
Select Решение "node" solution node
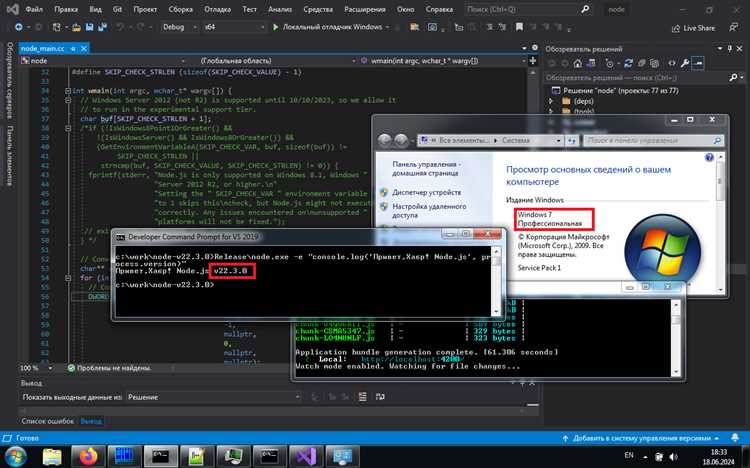tap(615, 90)
